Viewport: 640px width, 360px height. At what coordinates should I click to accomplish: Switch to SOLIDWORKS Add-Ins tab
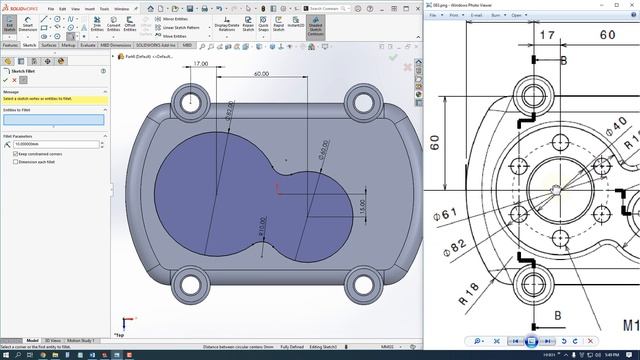[x=156, y=45]
